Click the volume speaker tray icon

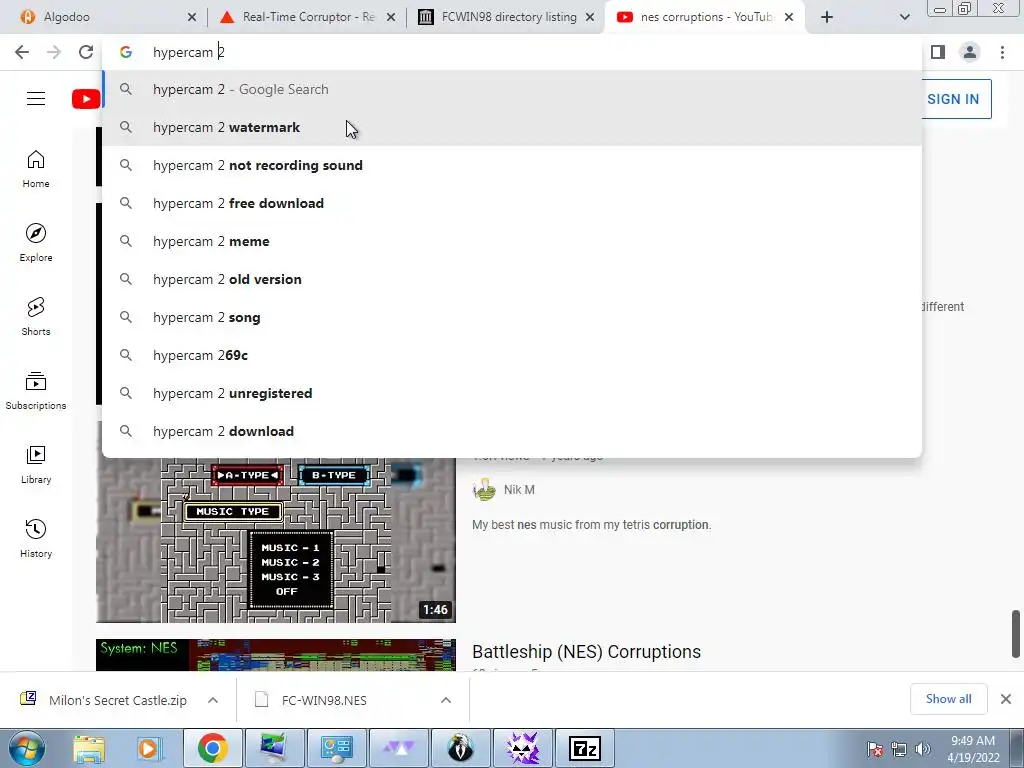point(922,749)
